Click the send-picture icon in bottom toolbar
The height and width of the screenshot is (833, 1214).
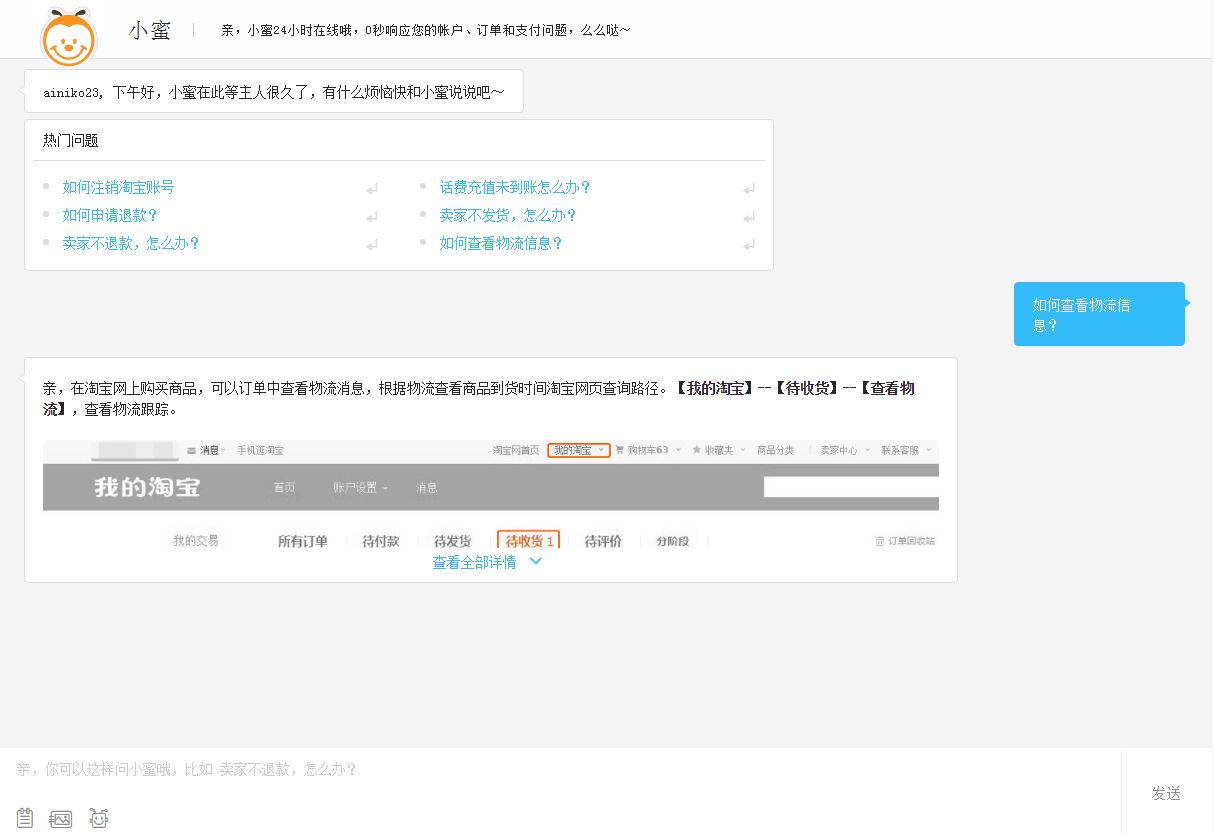tap(61, 818)
